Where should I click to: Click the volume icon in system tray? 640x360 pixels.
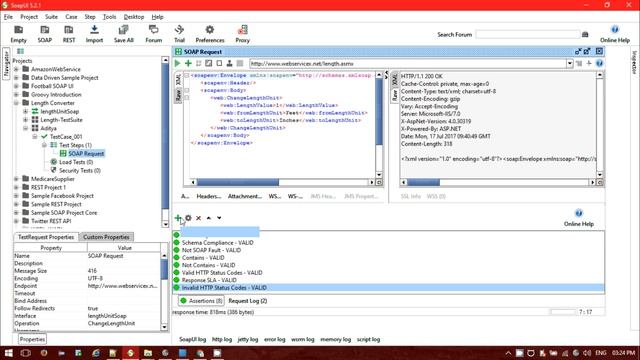(587, 353)
